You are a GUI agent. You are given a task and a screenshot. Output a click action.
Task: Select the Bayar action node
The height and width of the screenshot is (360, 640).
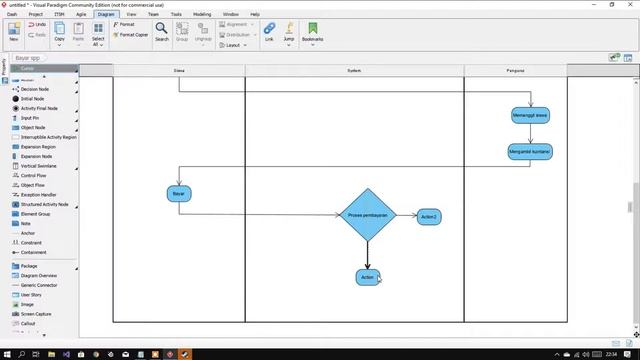click(179, 194)
